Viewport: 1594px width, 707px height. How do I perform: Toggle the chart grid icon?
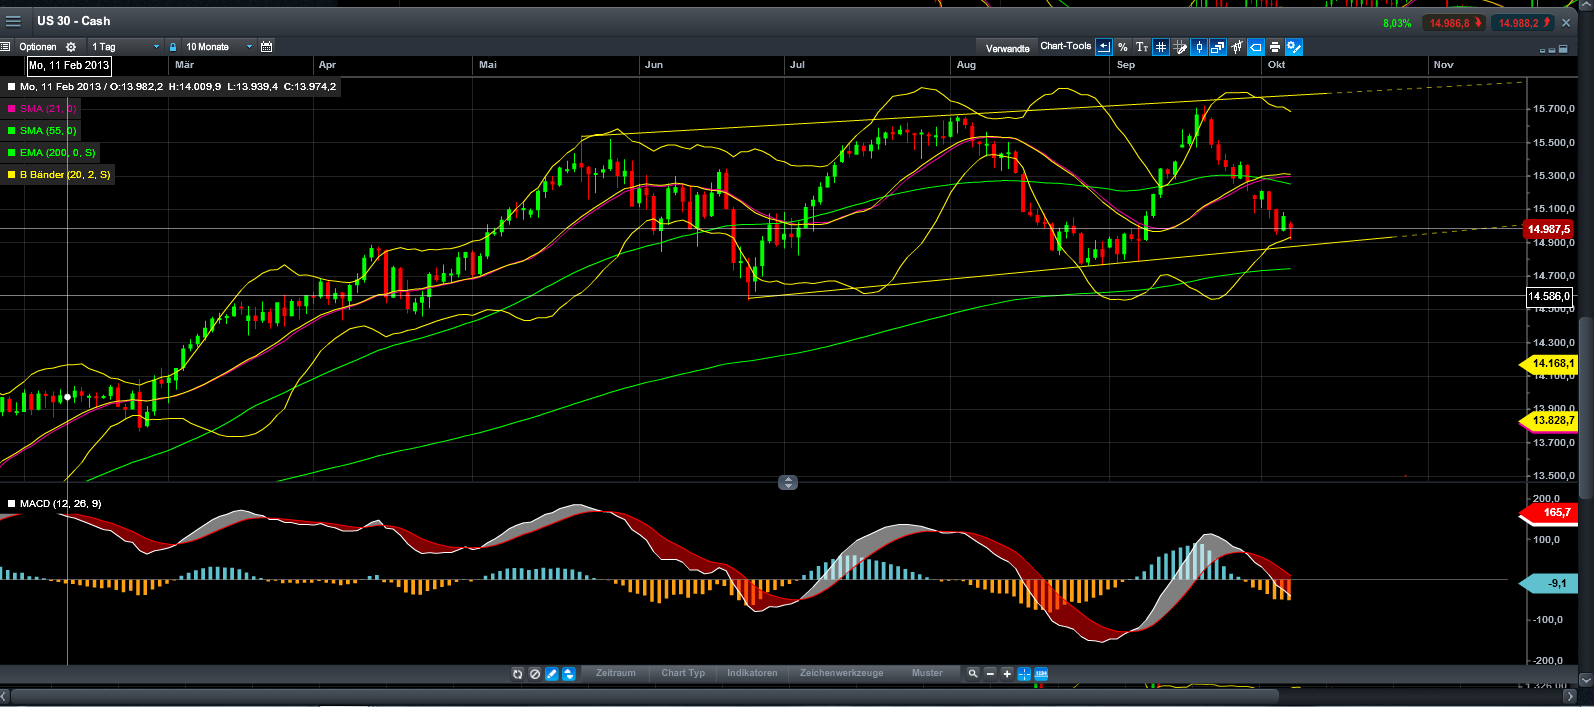point(1161,47)
